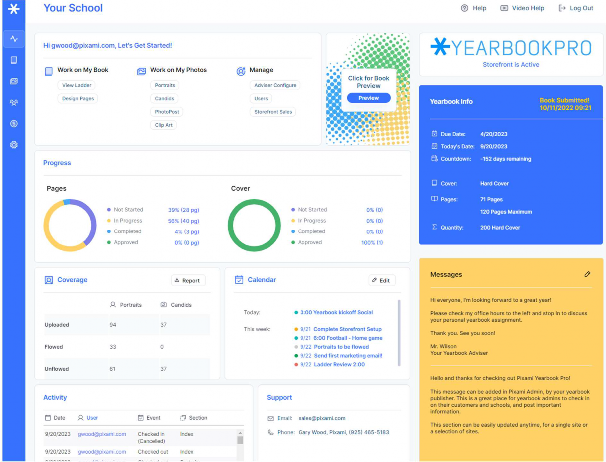Open the book sidebar icon
Screen dimensions: 606x462
14,60
